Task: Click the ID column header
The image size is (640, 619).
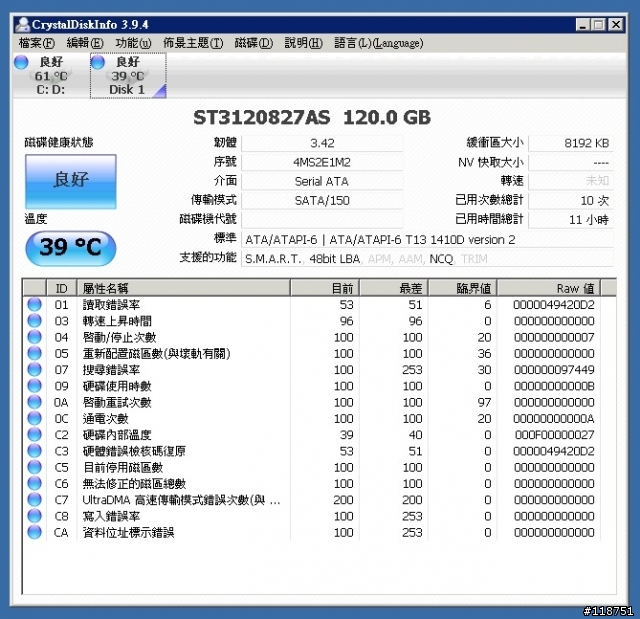Action: point(62,288)
